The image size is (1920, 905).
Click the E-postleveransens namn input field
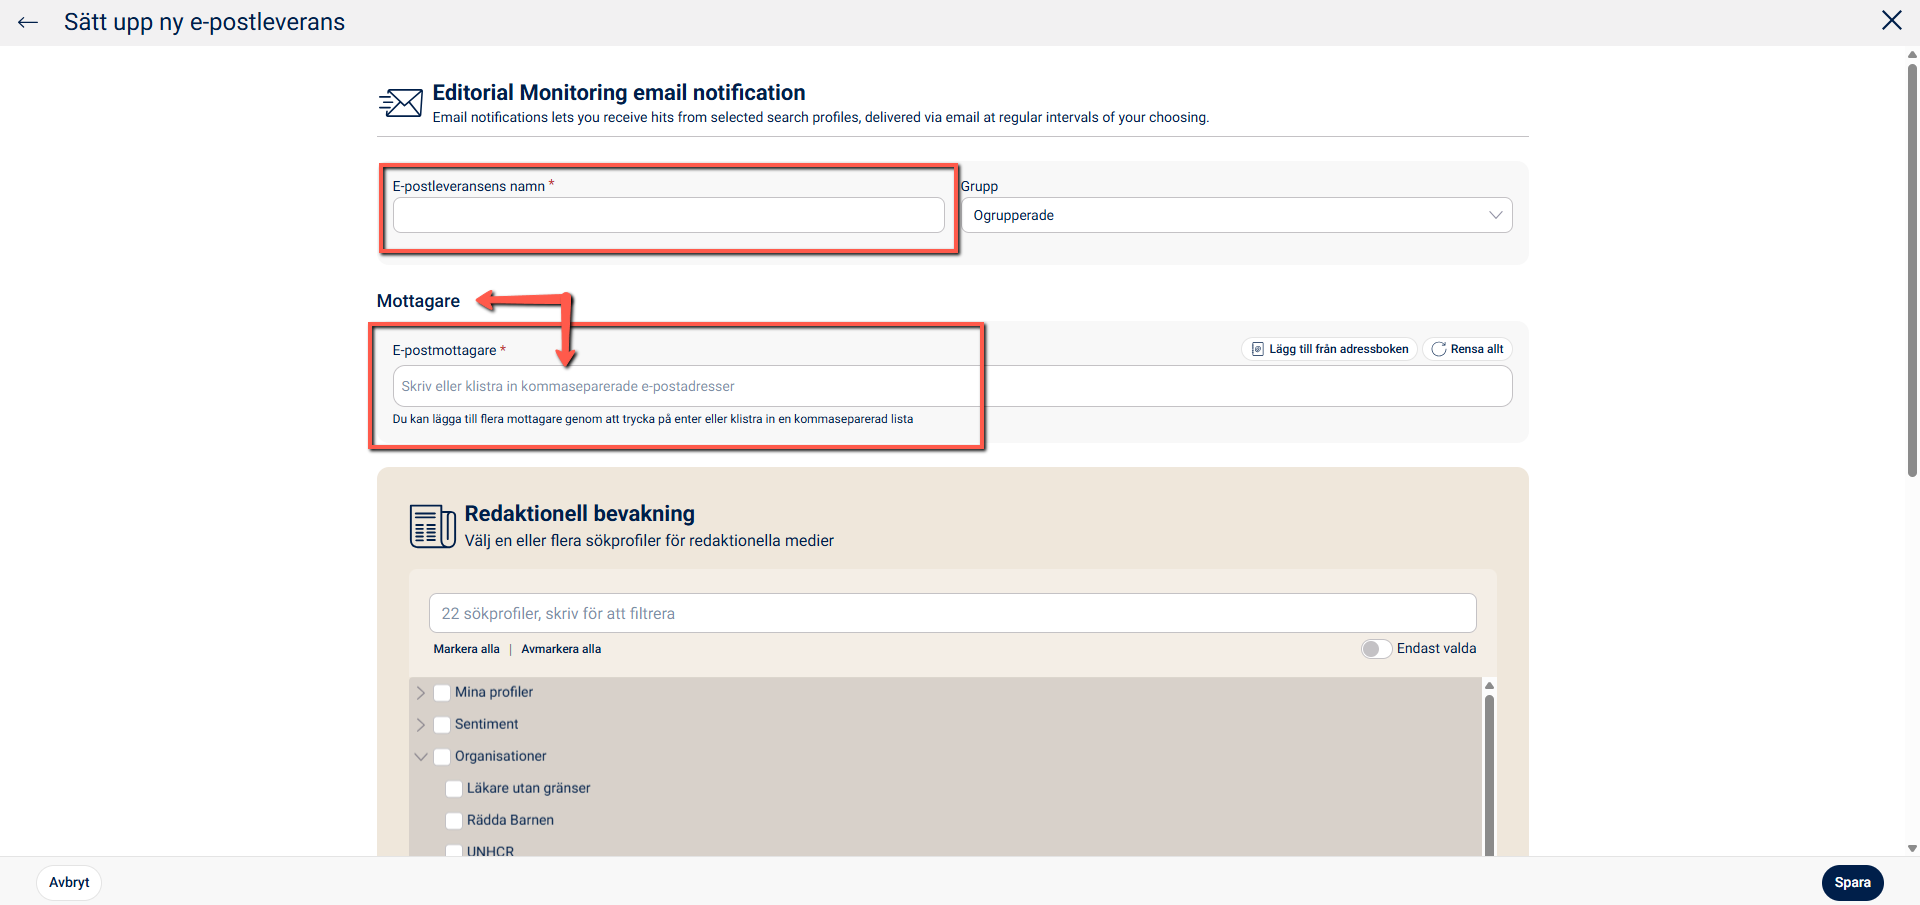[668, 215]
